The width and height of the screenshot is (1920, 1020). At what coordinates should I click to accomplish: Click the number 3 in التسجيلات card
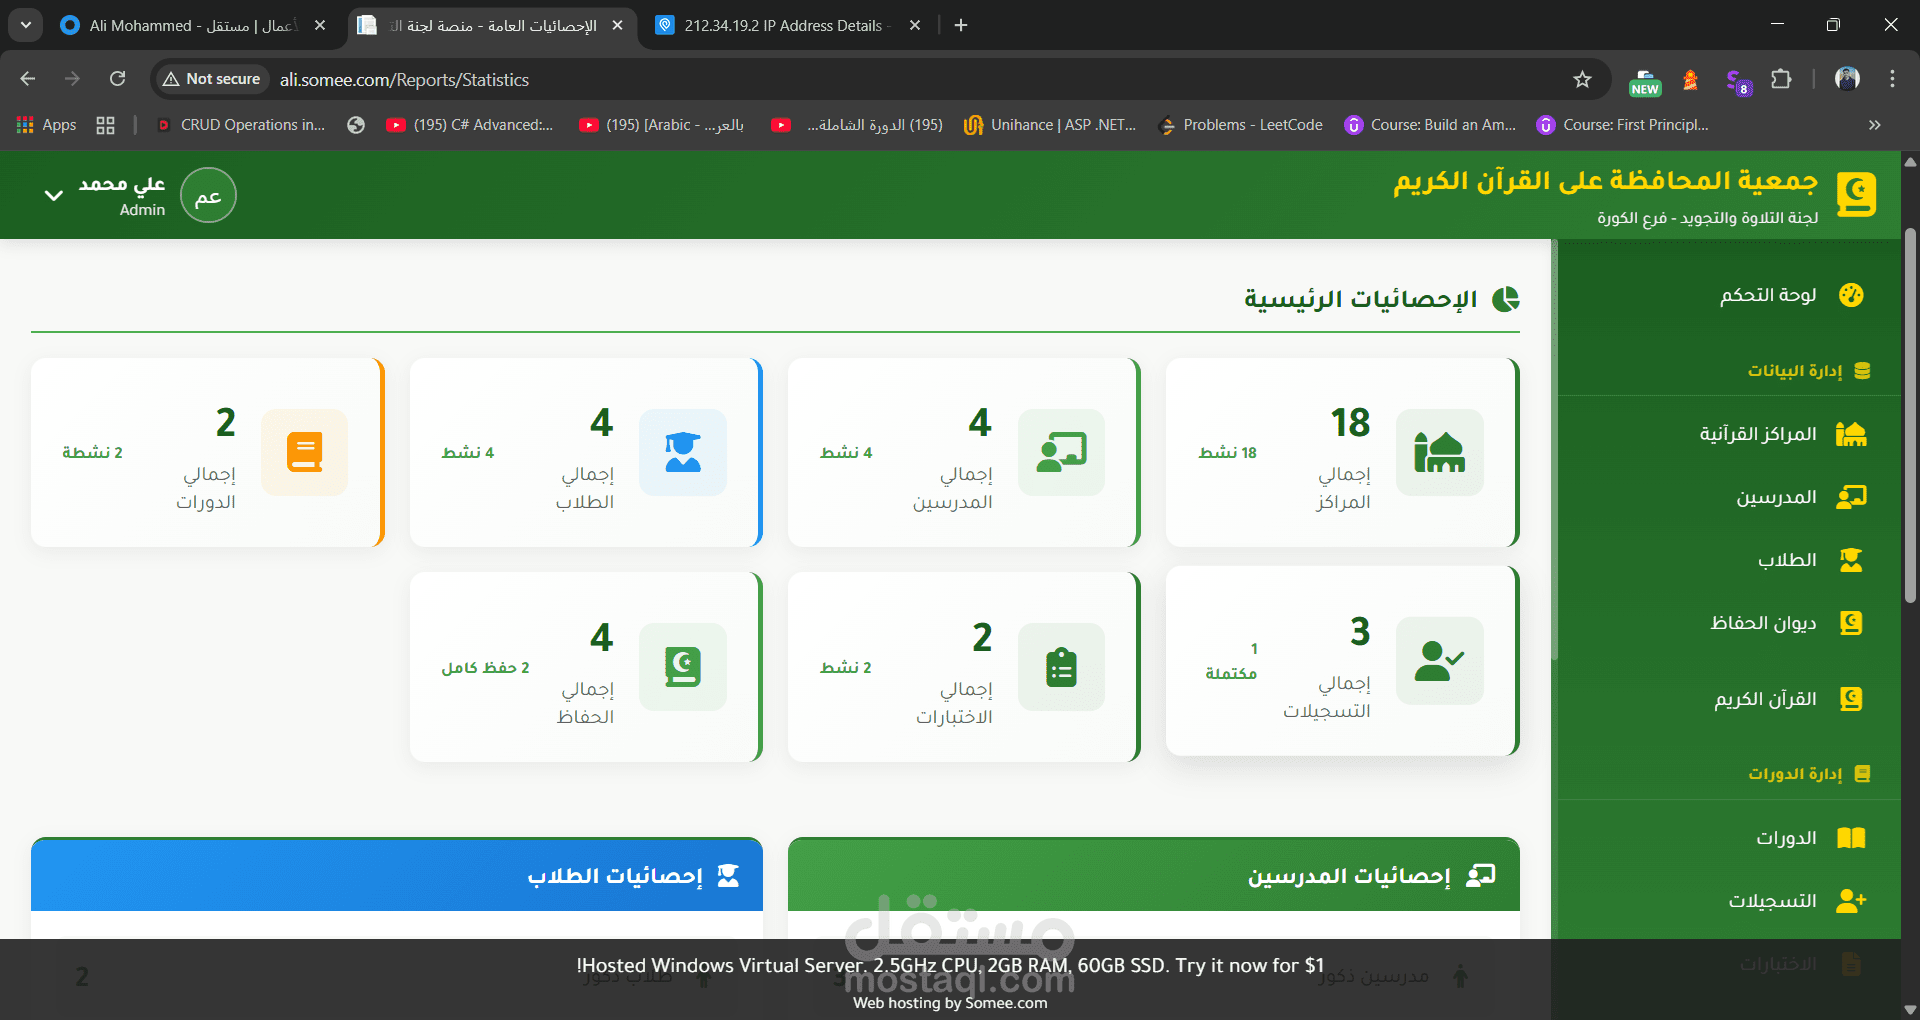coord(1360,632)
